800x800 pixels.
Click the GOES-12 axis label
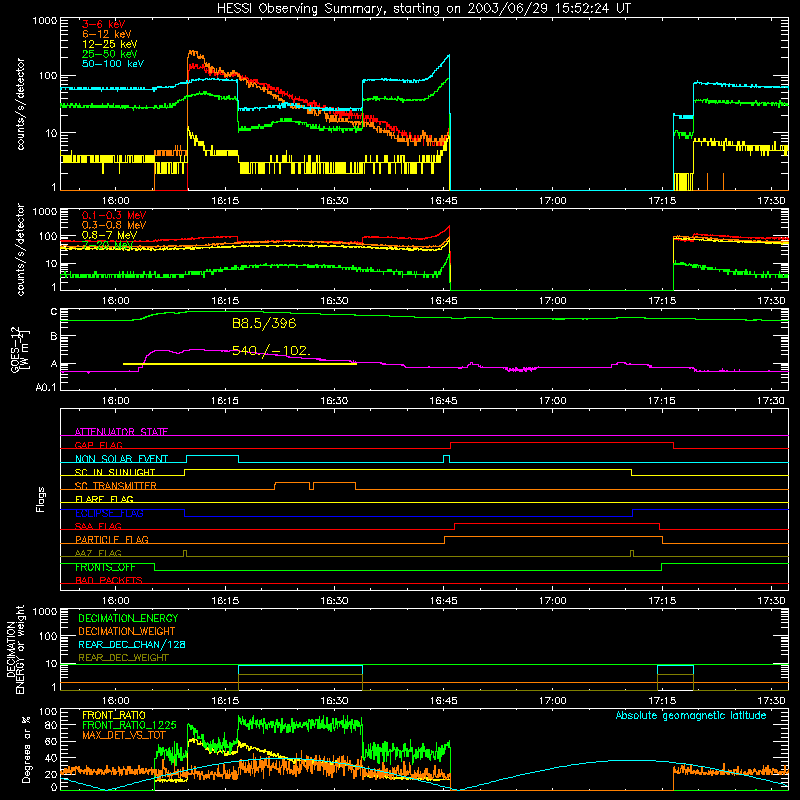pyautogui.click(x=19, y=349)
